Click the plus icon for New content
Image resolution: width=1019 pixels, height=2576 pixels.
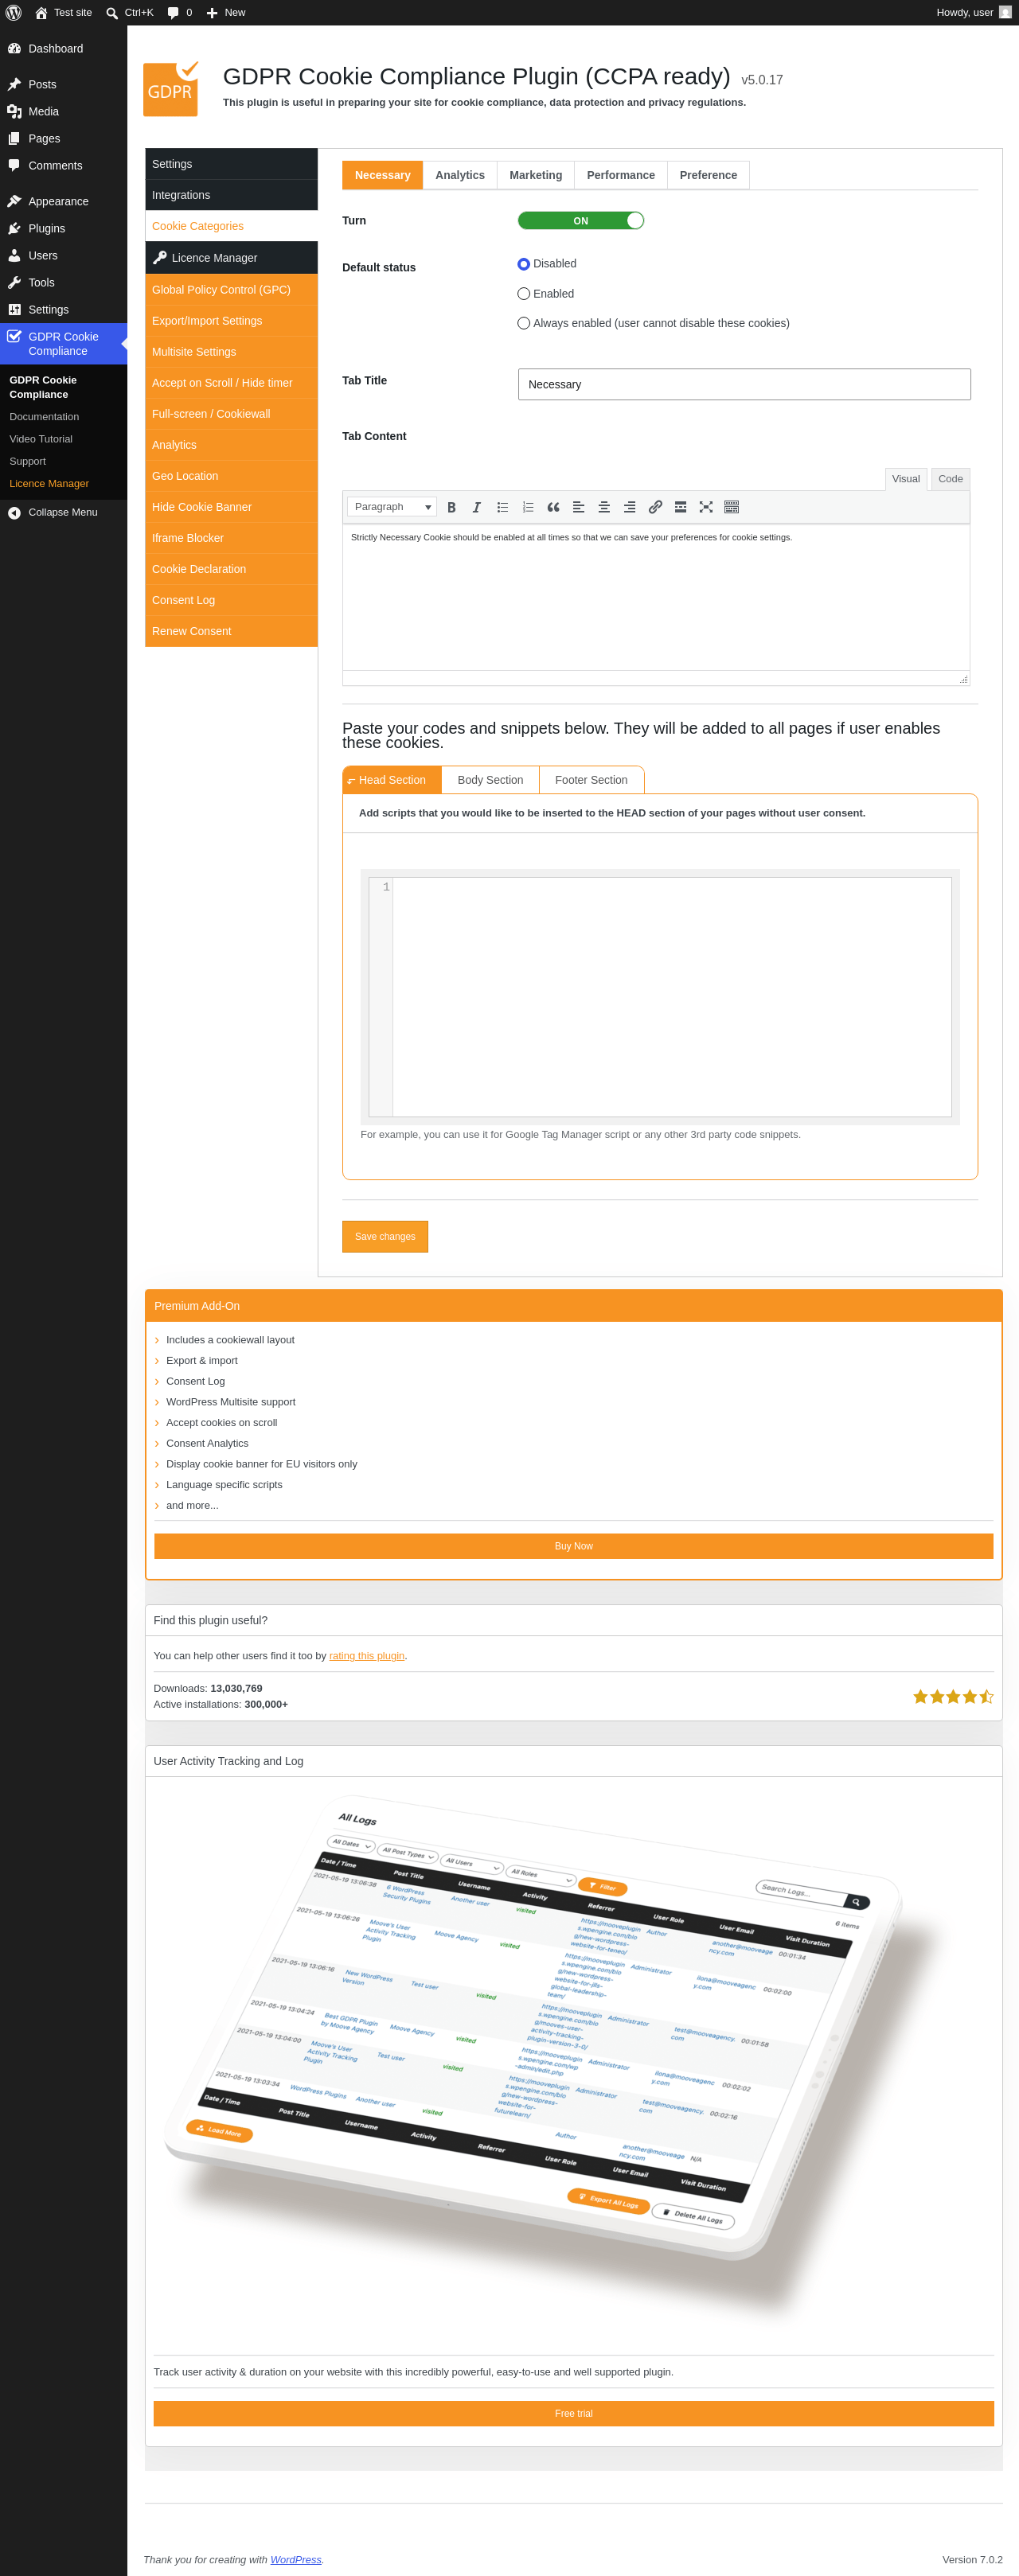[212, 13]
